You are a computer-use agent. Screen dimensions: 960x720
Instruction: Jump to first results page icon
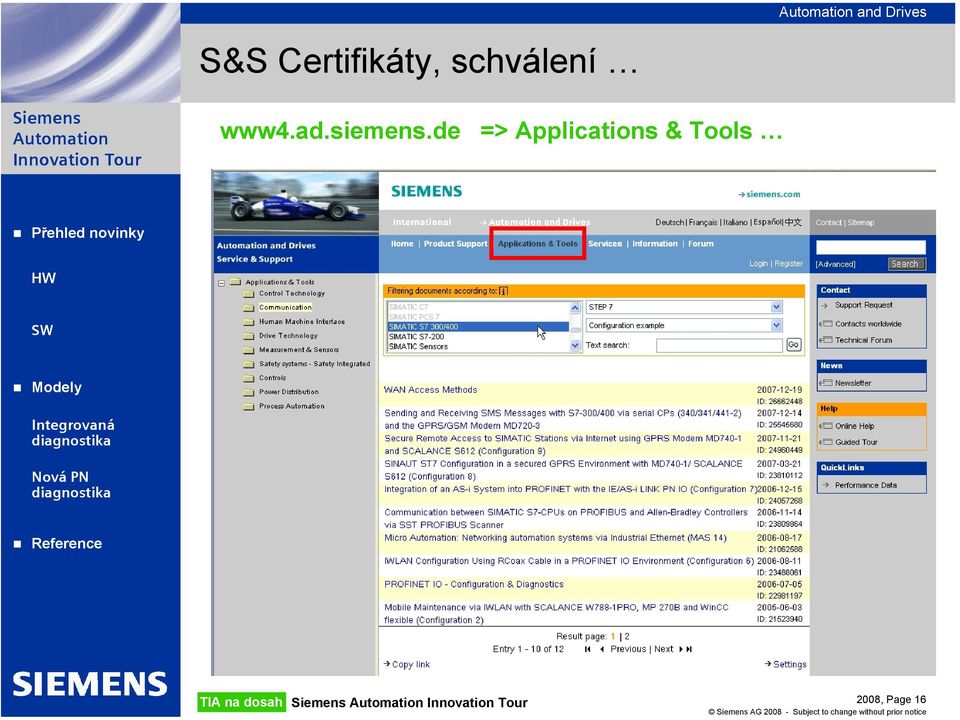coord(588,649)
